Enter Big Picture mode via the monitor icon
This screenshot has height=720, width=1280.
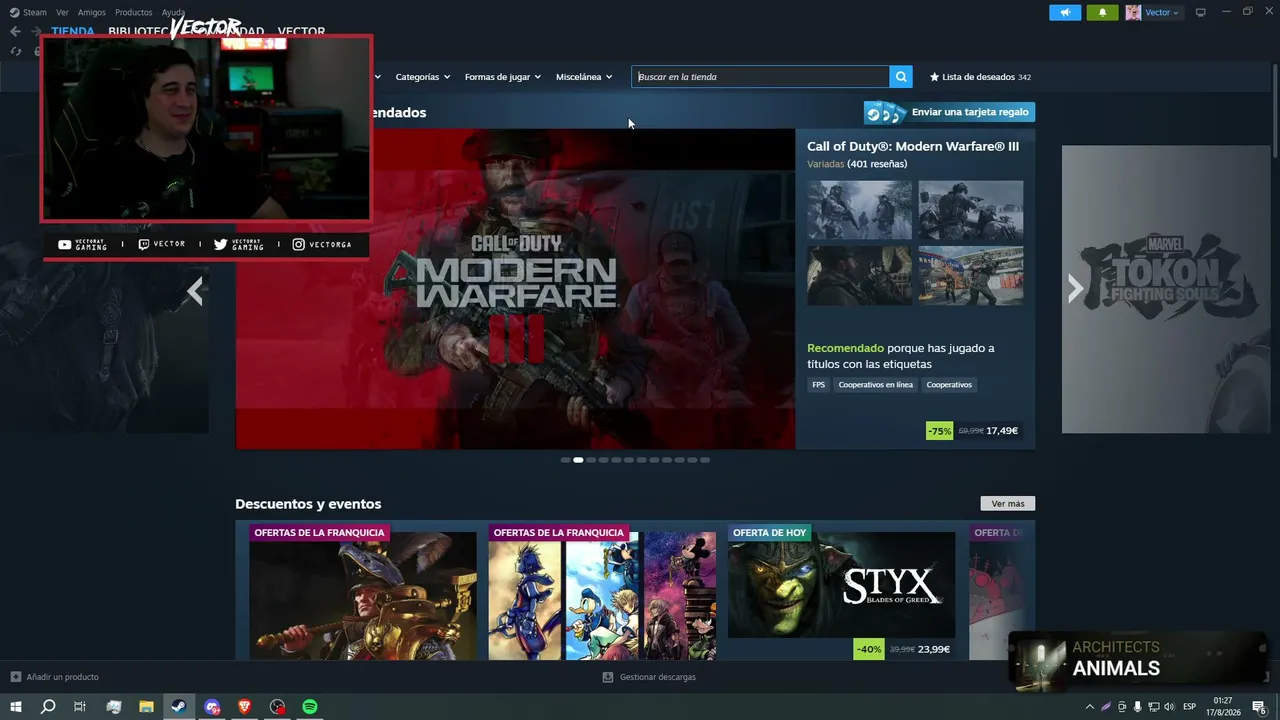pyautogui.click(x=1201, y=12)
